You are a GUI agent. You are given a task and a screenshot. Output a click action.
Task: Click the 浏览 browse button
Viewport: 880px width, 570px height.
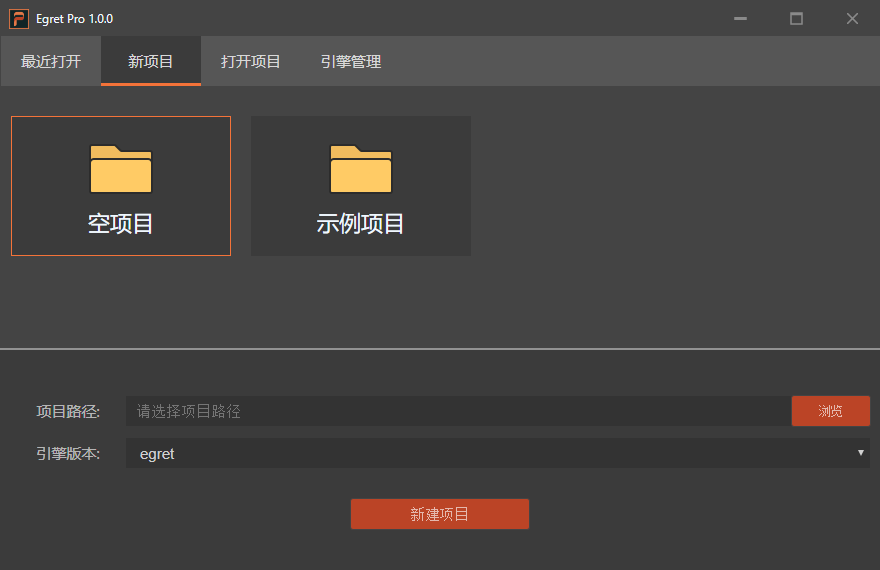coord(831,411)
